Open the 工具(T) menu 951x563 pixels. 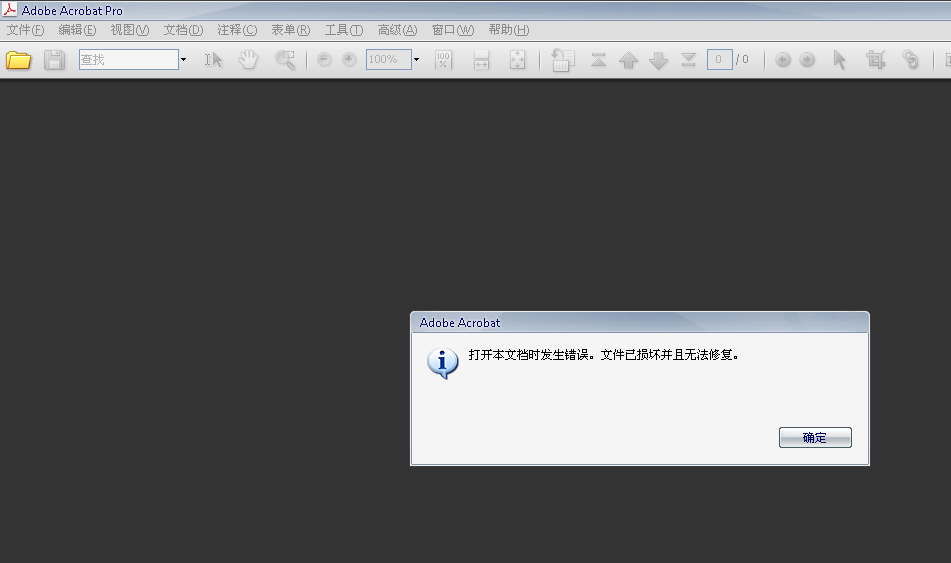344,30
